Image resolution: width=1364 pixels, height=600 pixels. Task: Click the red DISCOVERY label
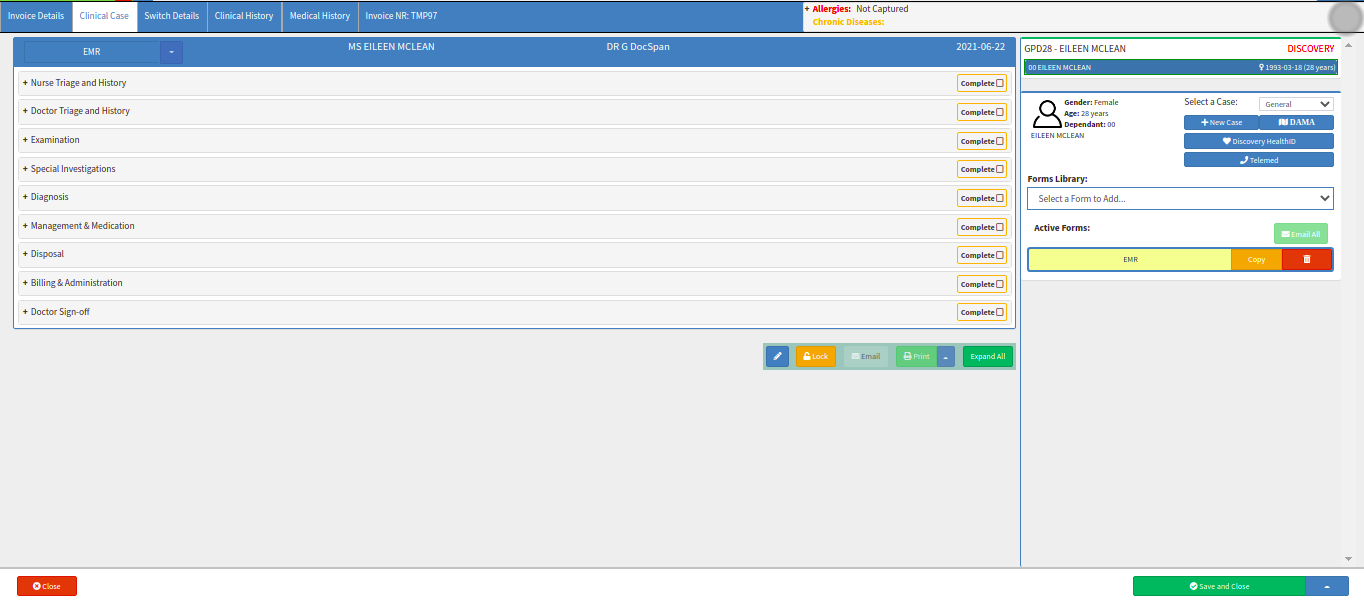[x=1310, y=48]
